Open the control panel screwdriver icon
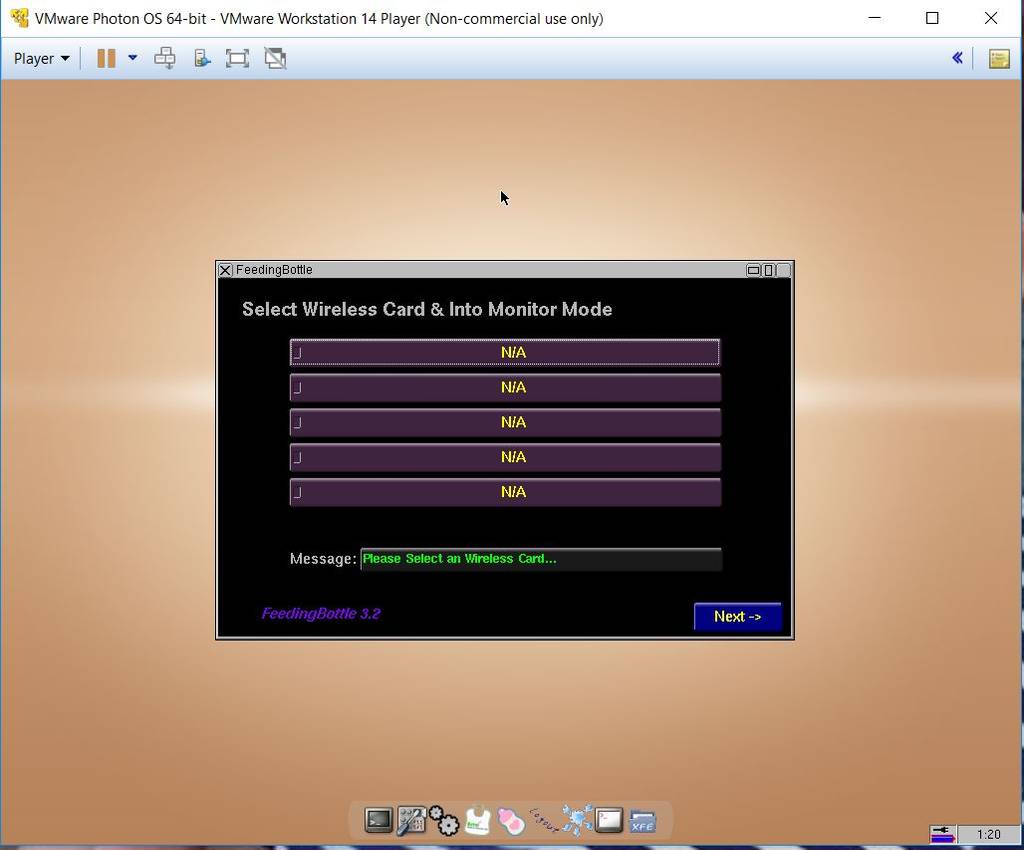 (411, 821)
